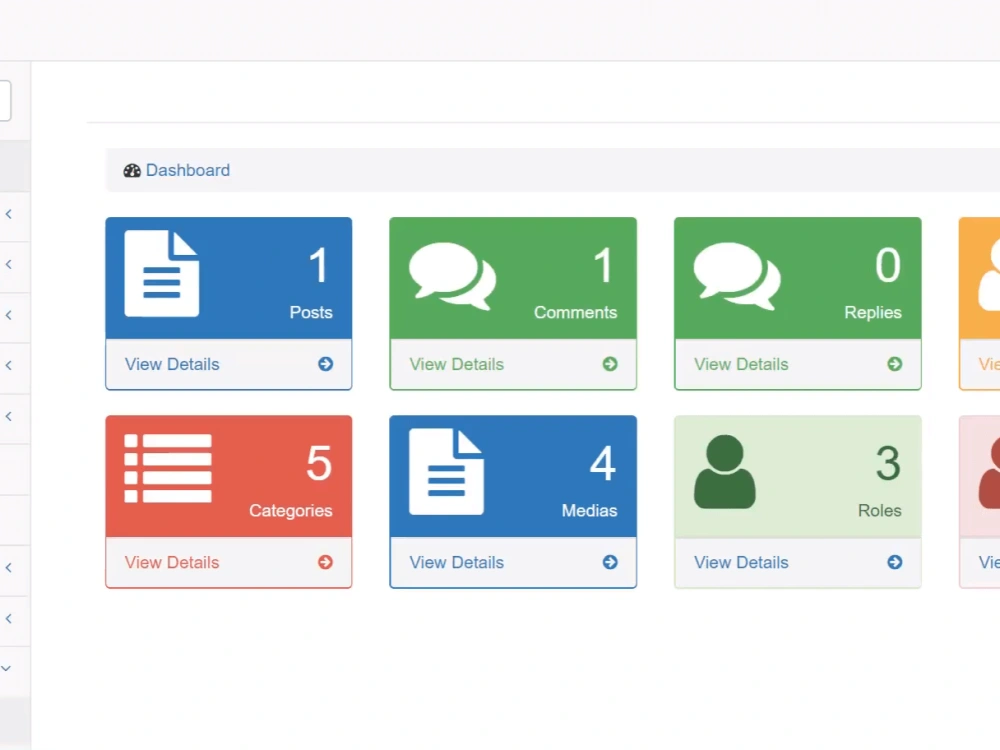Image resolution: width=1000 pixels, height=750 pixels.
Task: Click the user silhouette icon on Roles card
Action: tap(724, 472)
